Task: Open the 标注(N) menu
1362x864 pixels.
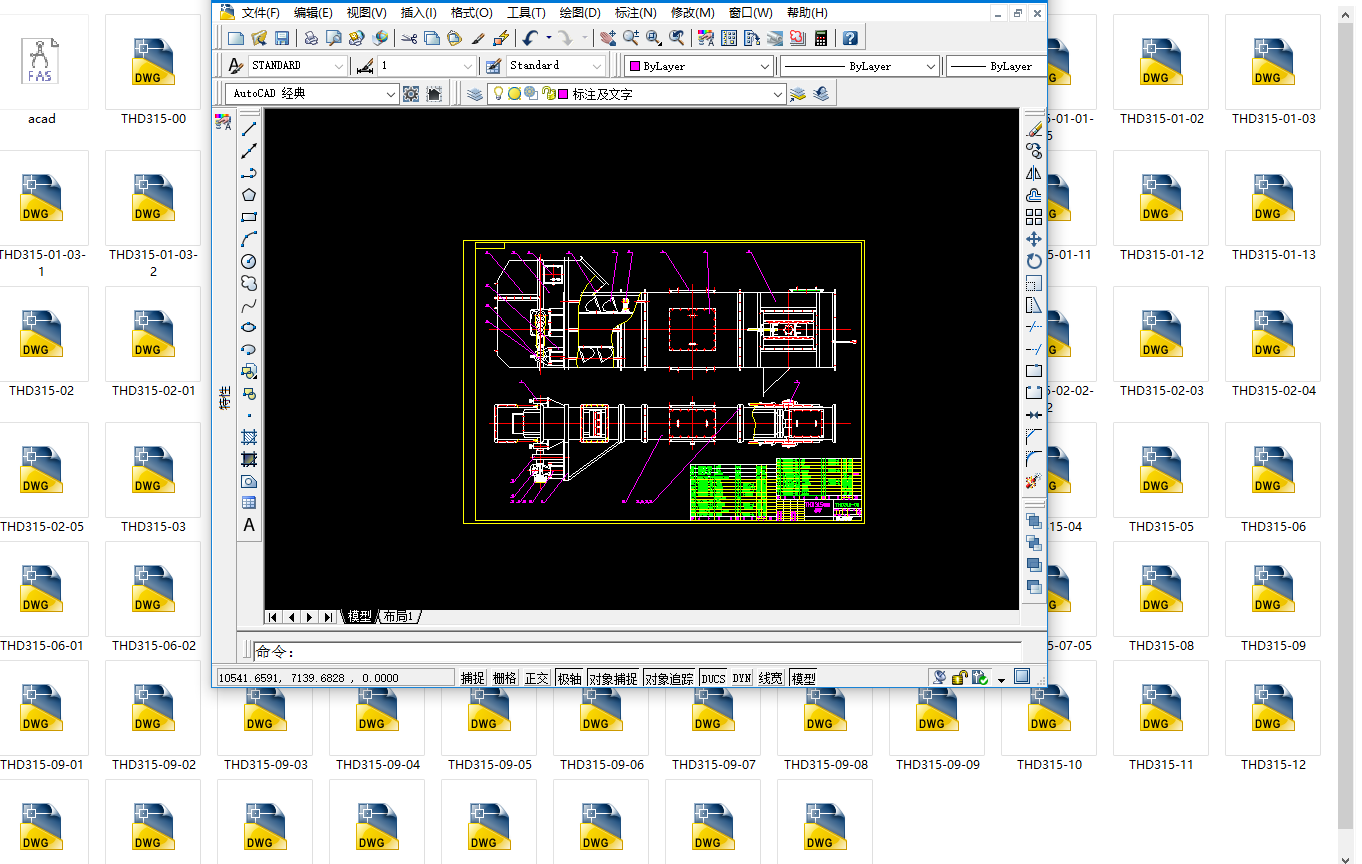Action: pos(636,13)
